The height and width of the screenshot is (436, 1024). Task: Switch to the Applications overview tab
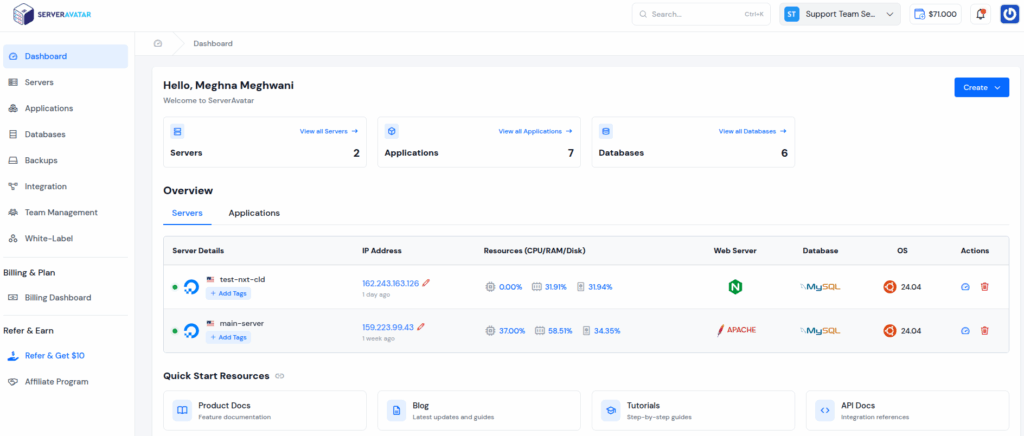[x=254, y=213]
